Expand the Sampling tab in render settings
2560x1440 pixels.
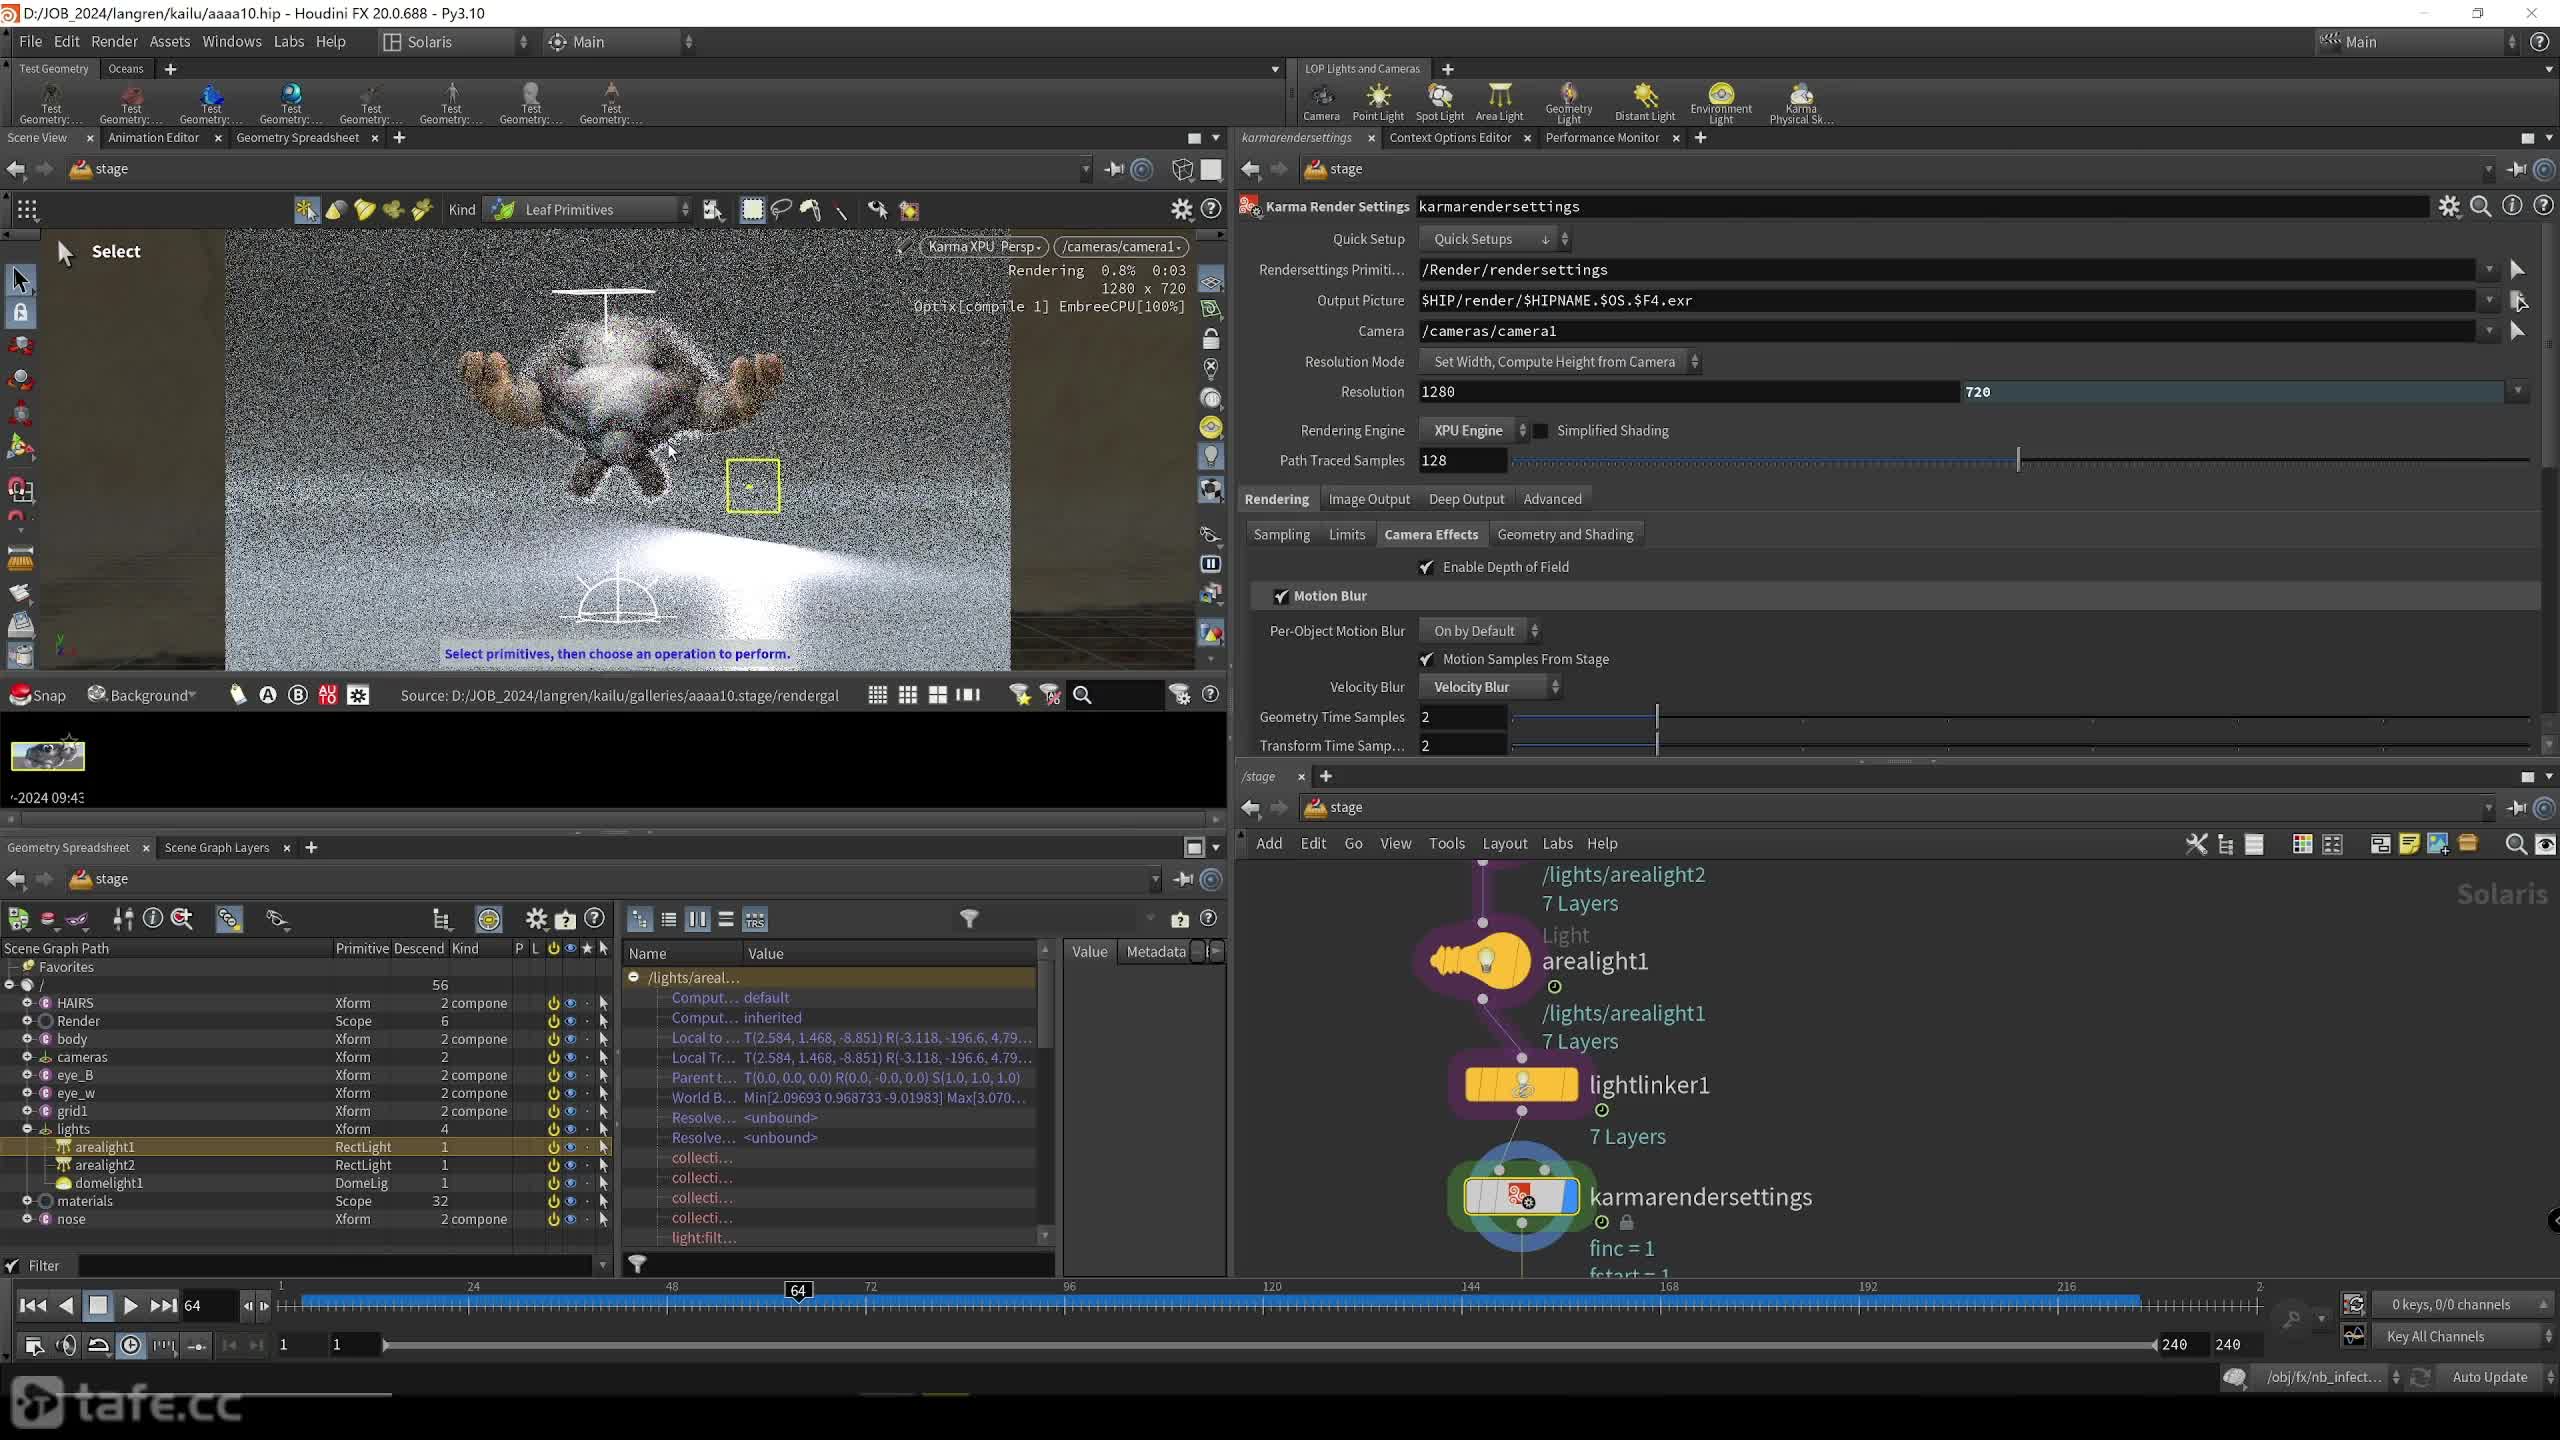(1280, 535)
